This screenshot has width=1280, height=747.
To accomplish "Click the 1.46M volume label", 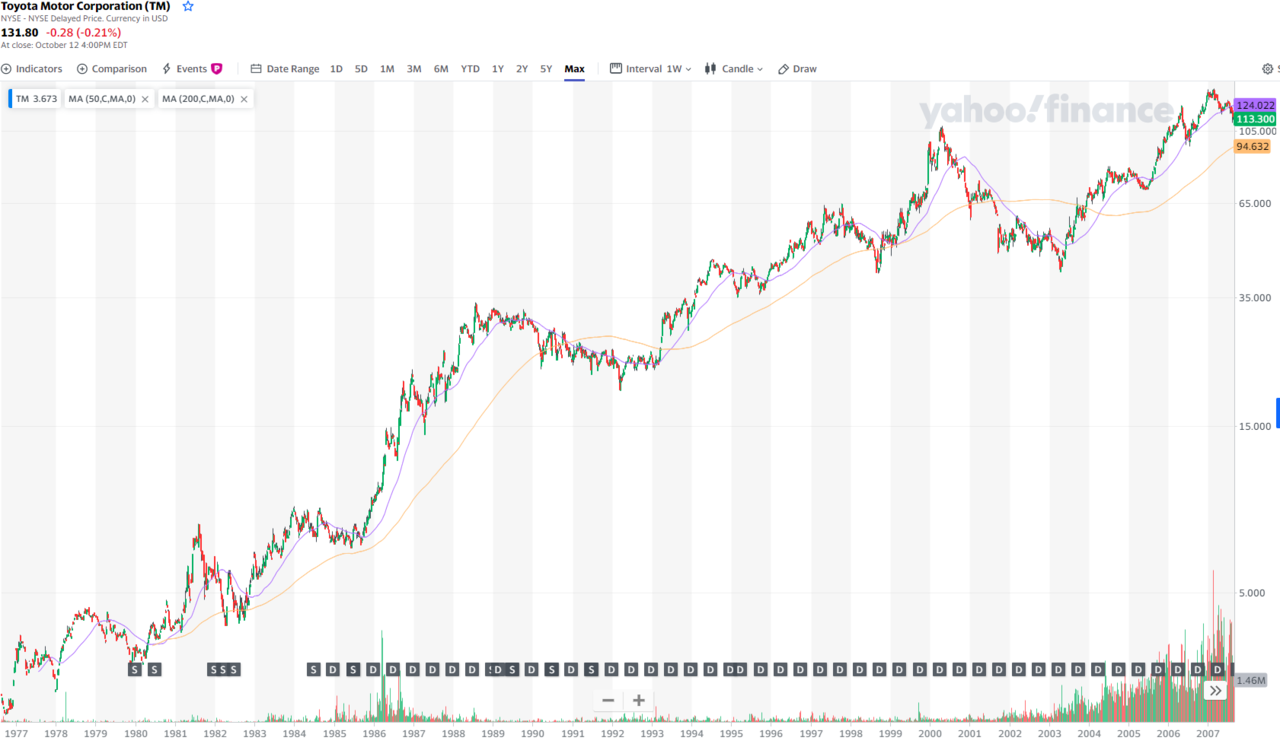I will (x=1252, y=680).
